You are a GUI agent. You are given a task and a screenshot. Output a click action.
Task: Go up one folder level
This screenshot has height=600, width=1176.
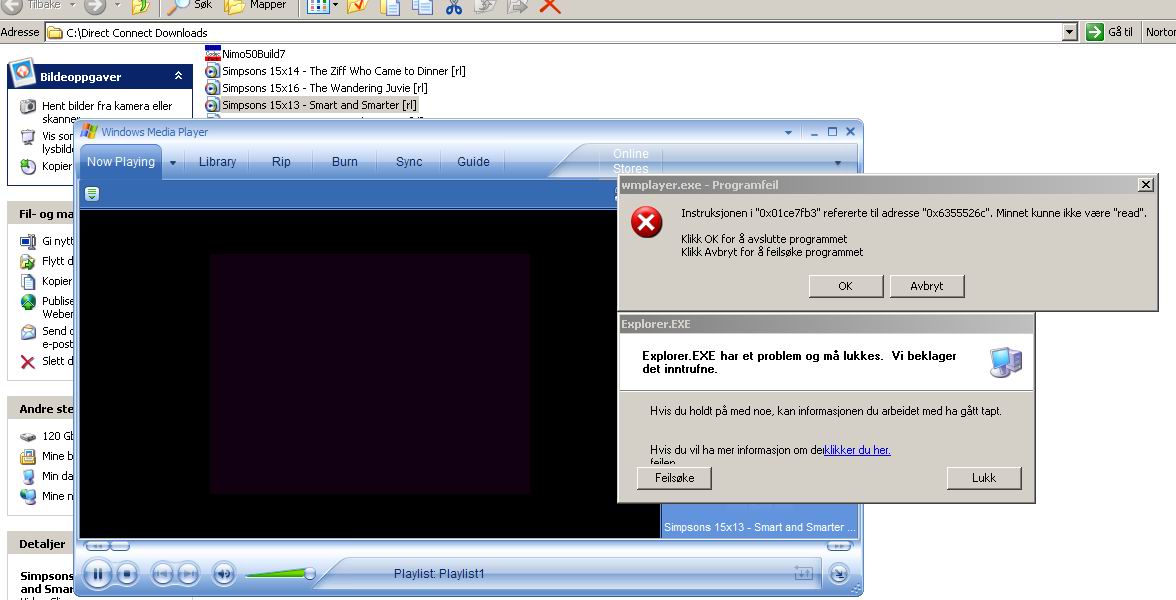click(140, 7)
